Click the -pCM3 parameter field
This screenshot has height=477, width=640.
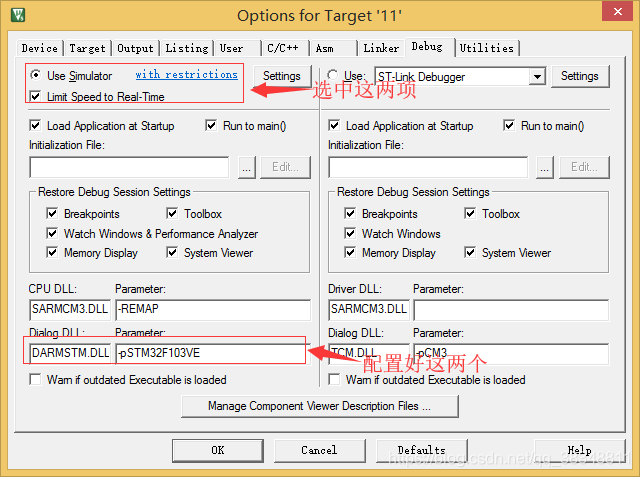pos(511,353)
